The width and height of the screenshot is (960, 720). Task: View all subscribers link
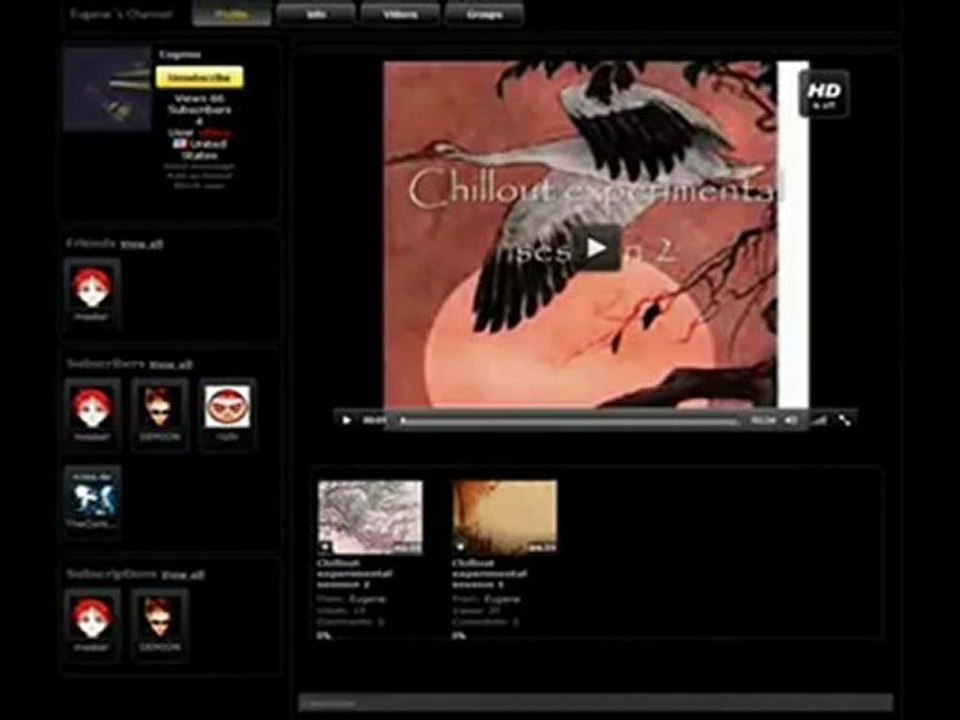click(171, 365)
